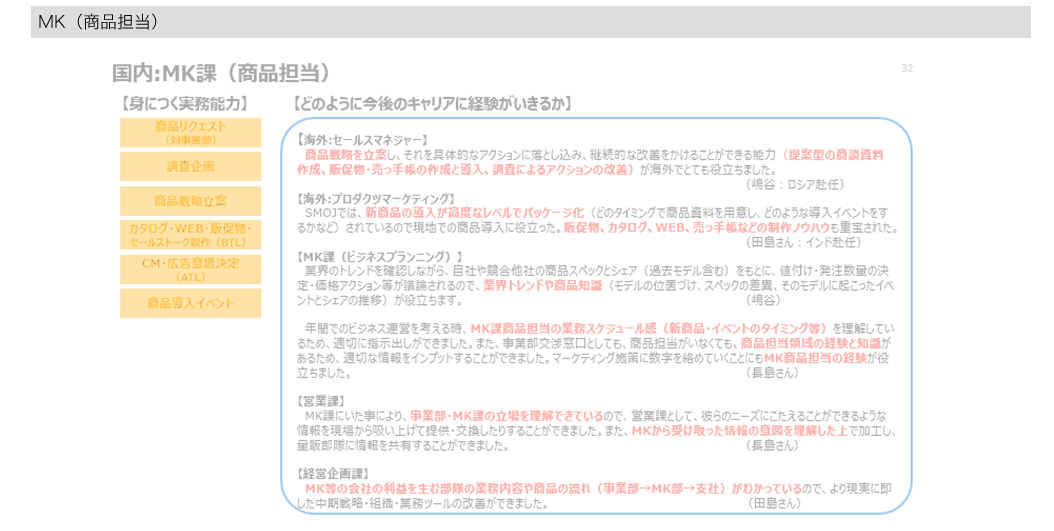Click the 【営業課】 section heading

click(322, 401)
